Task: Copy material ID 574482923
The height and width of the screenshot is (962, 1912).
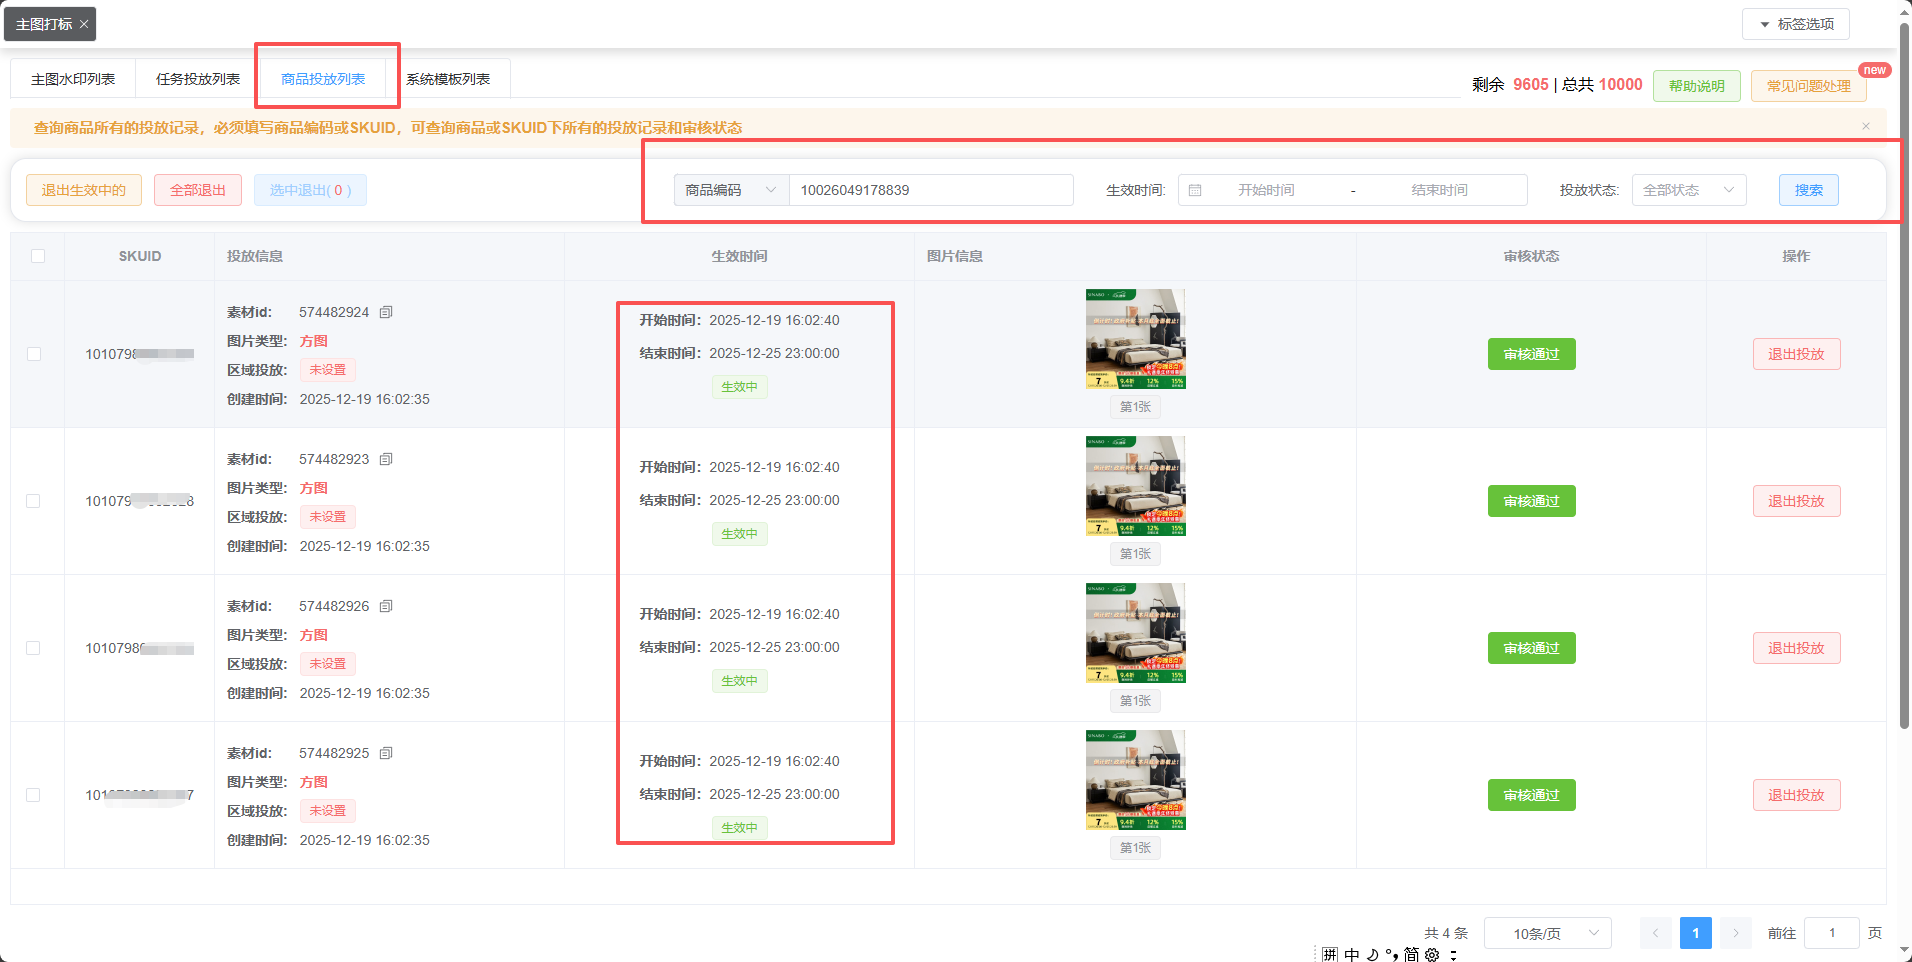Action: tap(386, 459)
